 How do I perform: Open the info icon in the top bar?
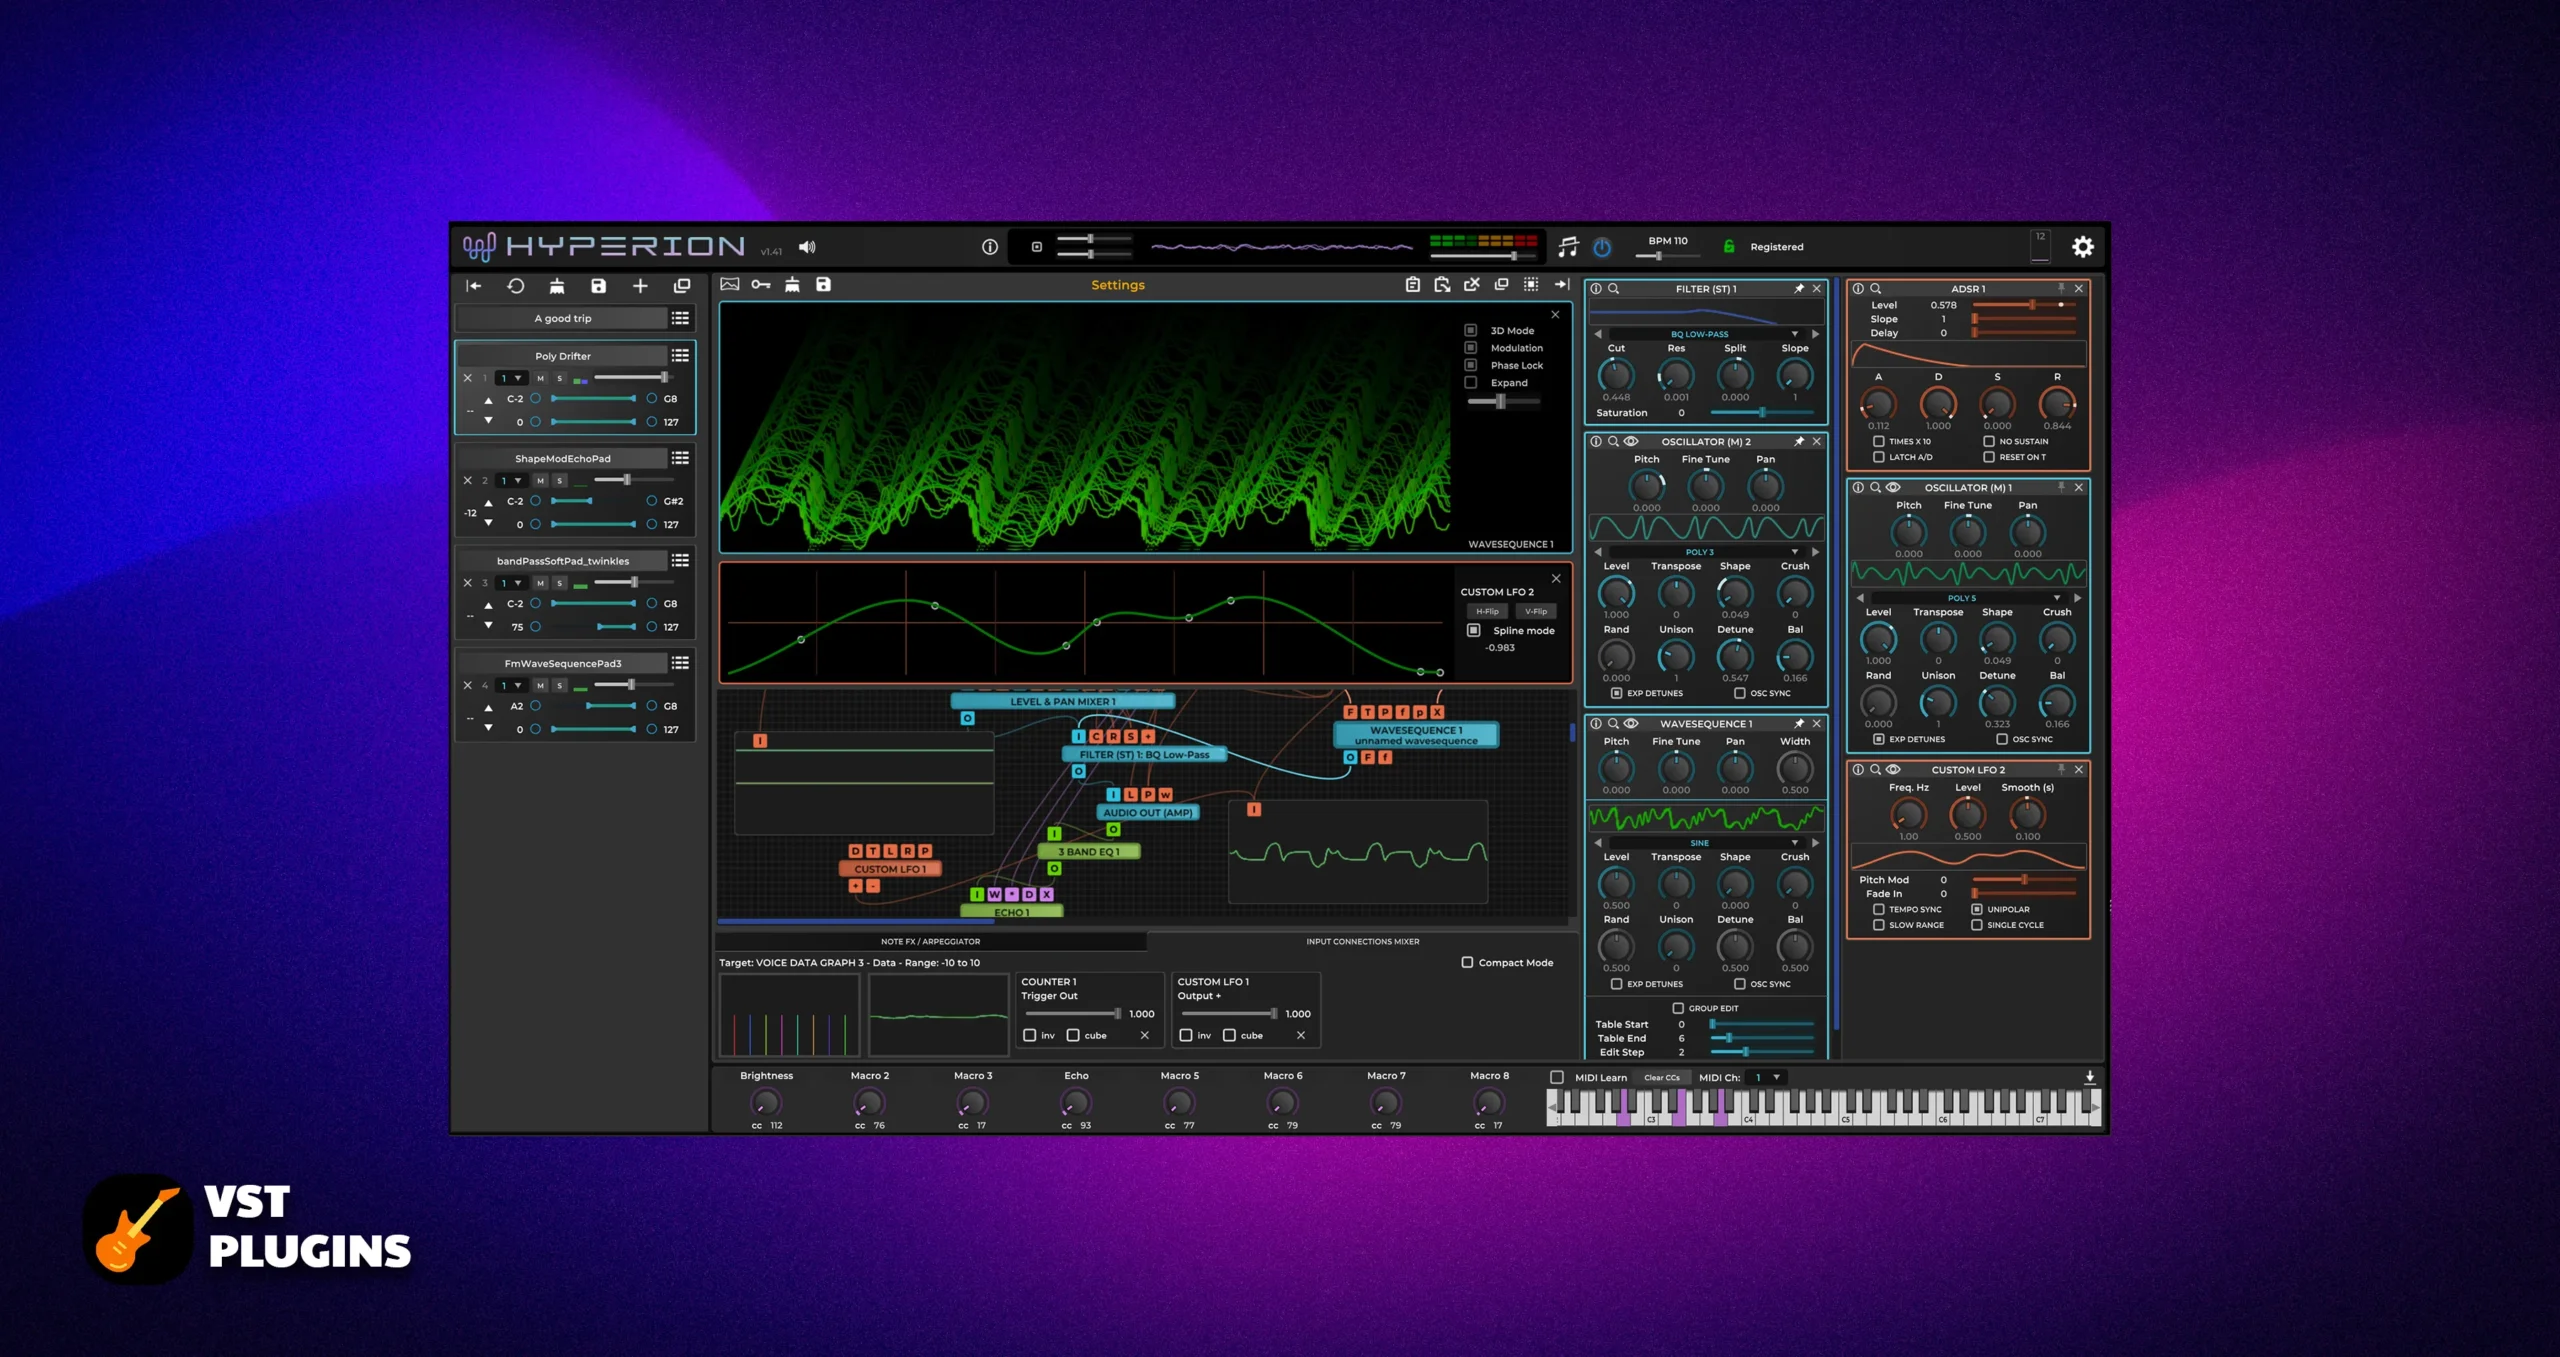[989, 246]
